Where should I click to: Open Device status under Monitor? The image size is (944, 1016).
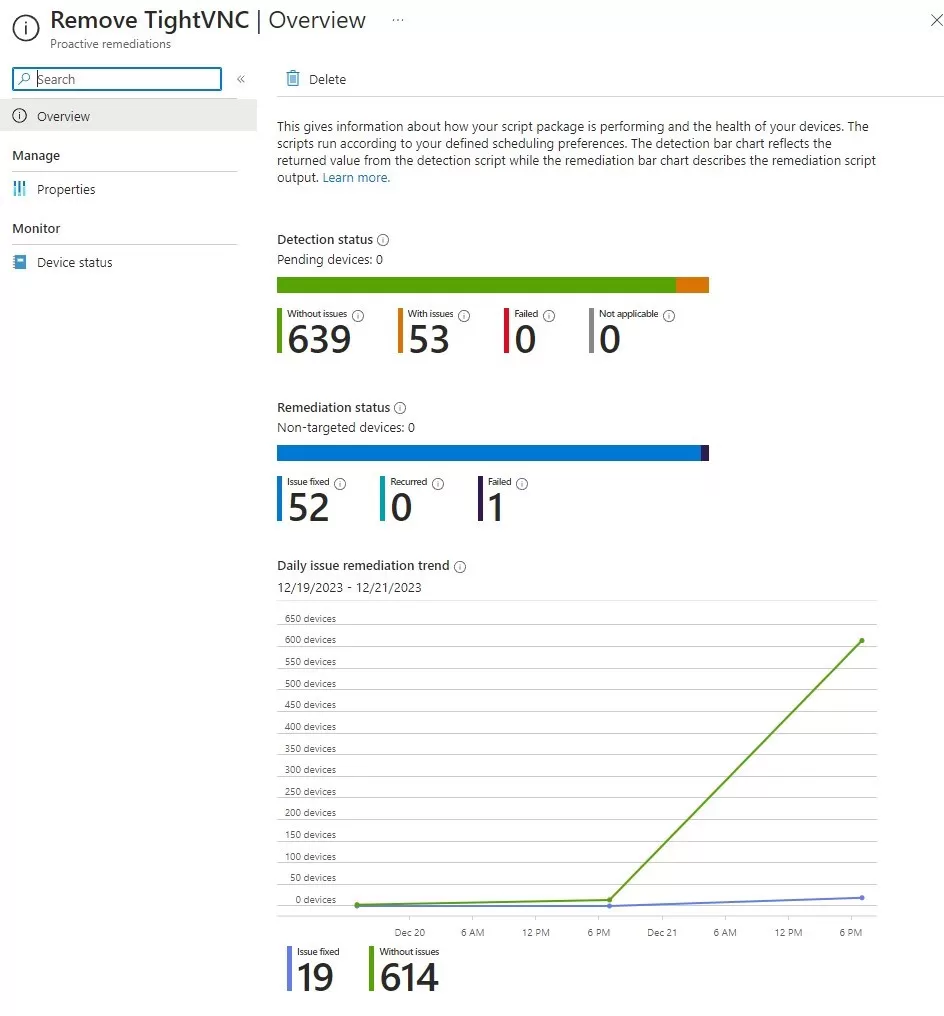(x=75, y=262)
